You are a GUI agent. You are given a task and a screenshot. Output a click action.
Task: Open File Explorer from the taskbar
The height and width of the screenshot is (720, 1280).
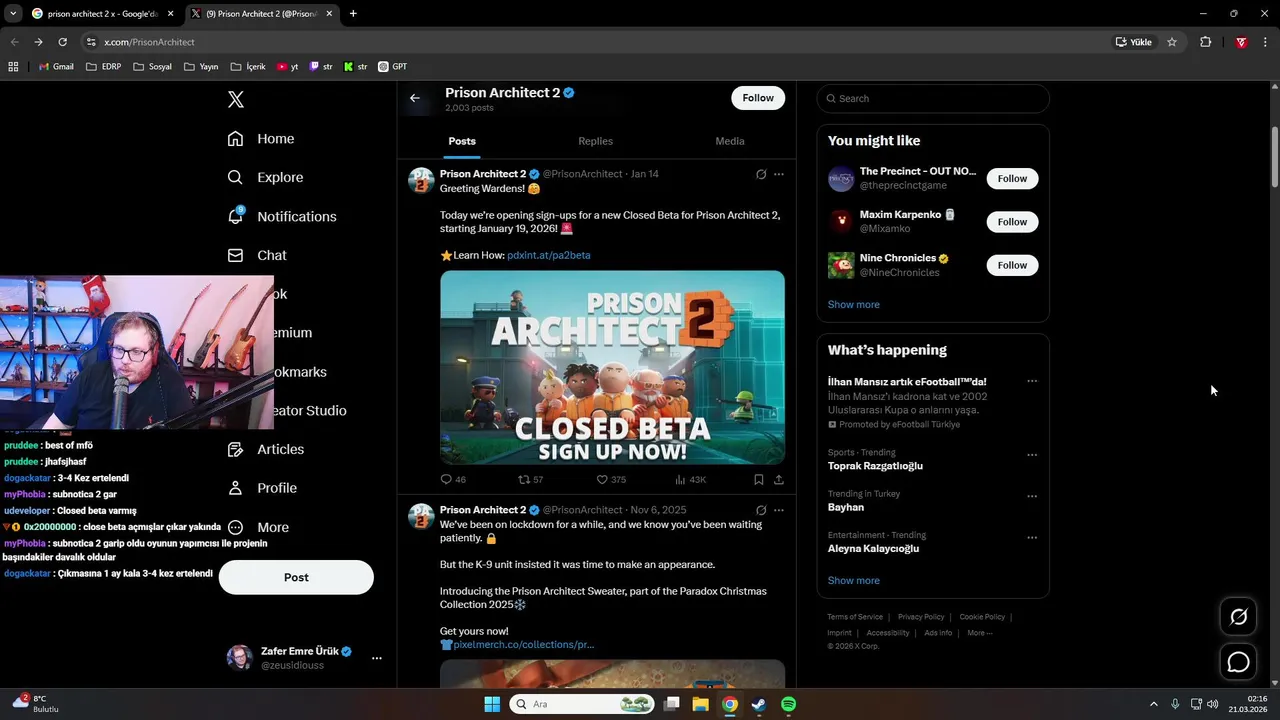coord(700,704)
